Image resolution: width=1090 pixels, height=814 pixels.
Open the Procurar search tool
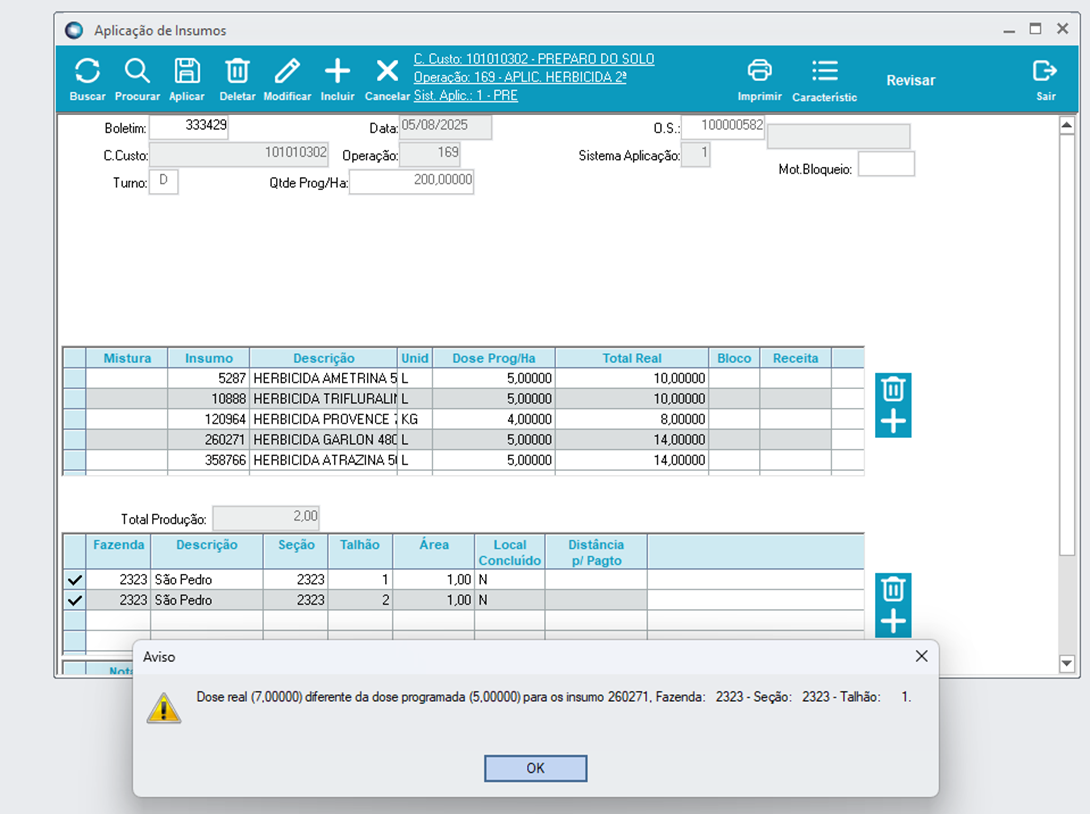(x=137, y=71)
